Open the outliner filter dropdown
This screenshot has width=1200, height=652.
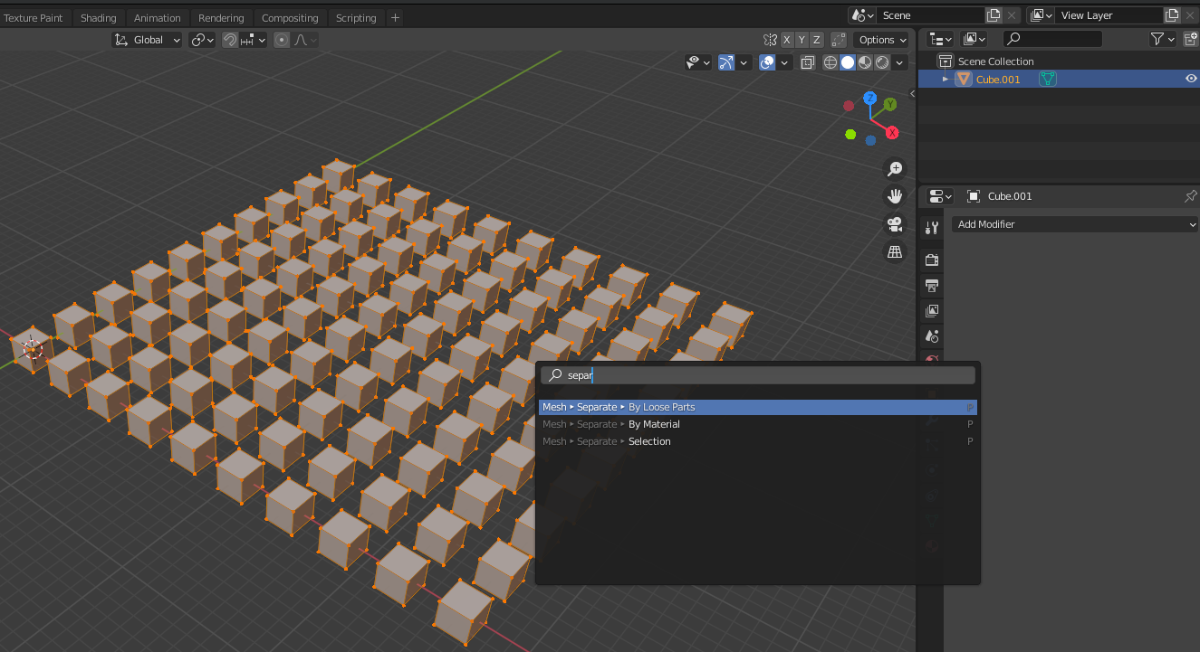1162,39
